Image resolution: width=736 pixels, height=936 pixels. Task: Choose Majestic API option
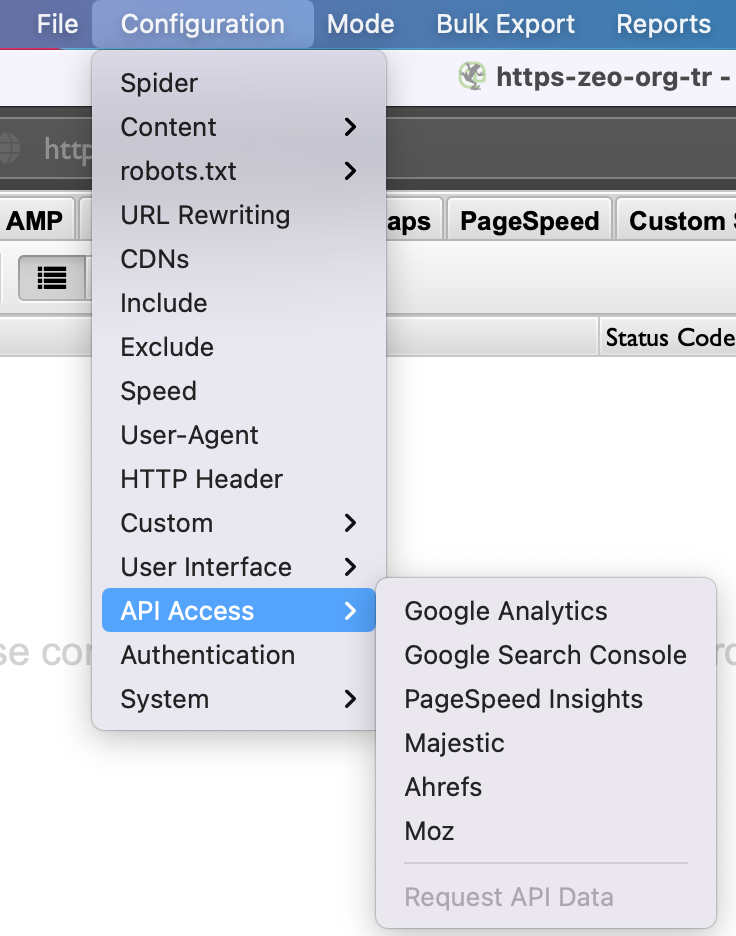tap(546, 743)
